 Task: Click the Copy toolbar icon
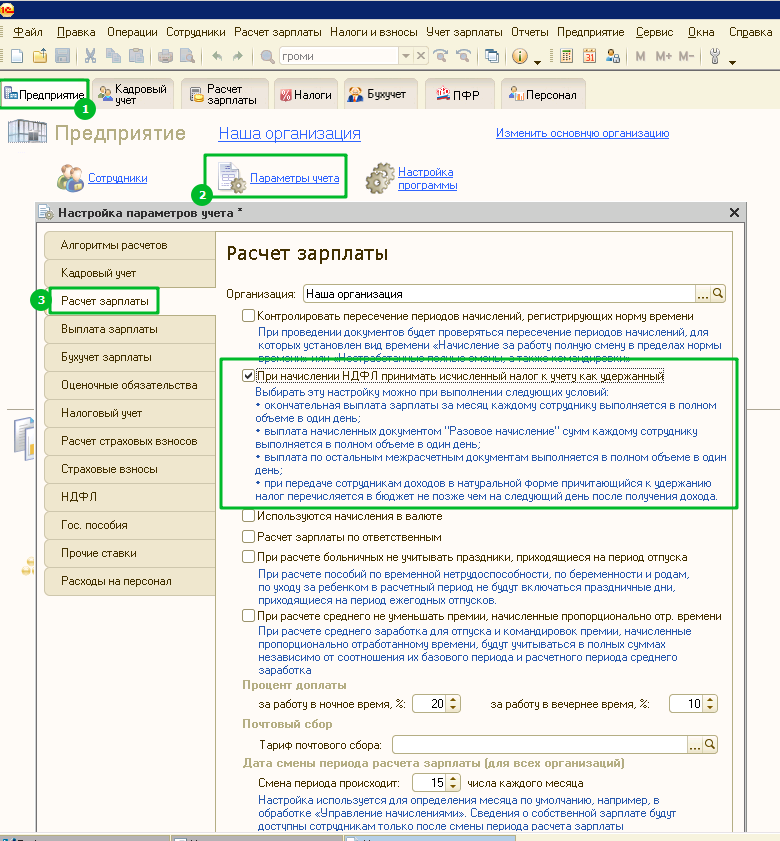113,56
